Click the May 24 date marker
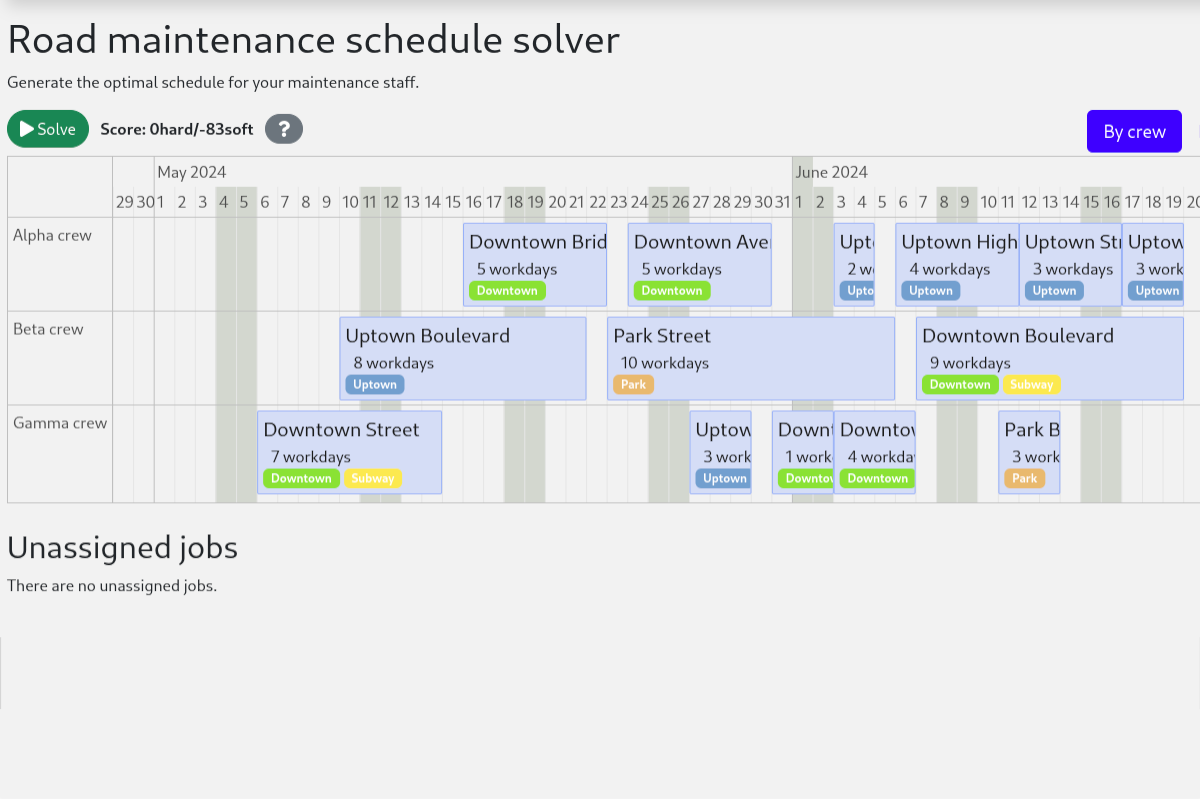Screen dimensions: 1200x800 pyautogui.click(x=639, y=202)
